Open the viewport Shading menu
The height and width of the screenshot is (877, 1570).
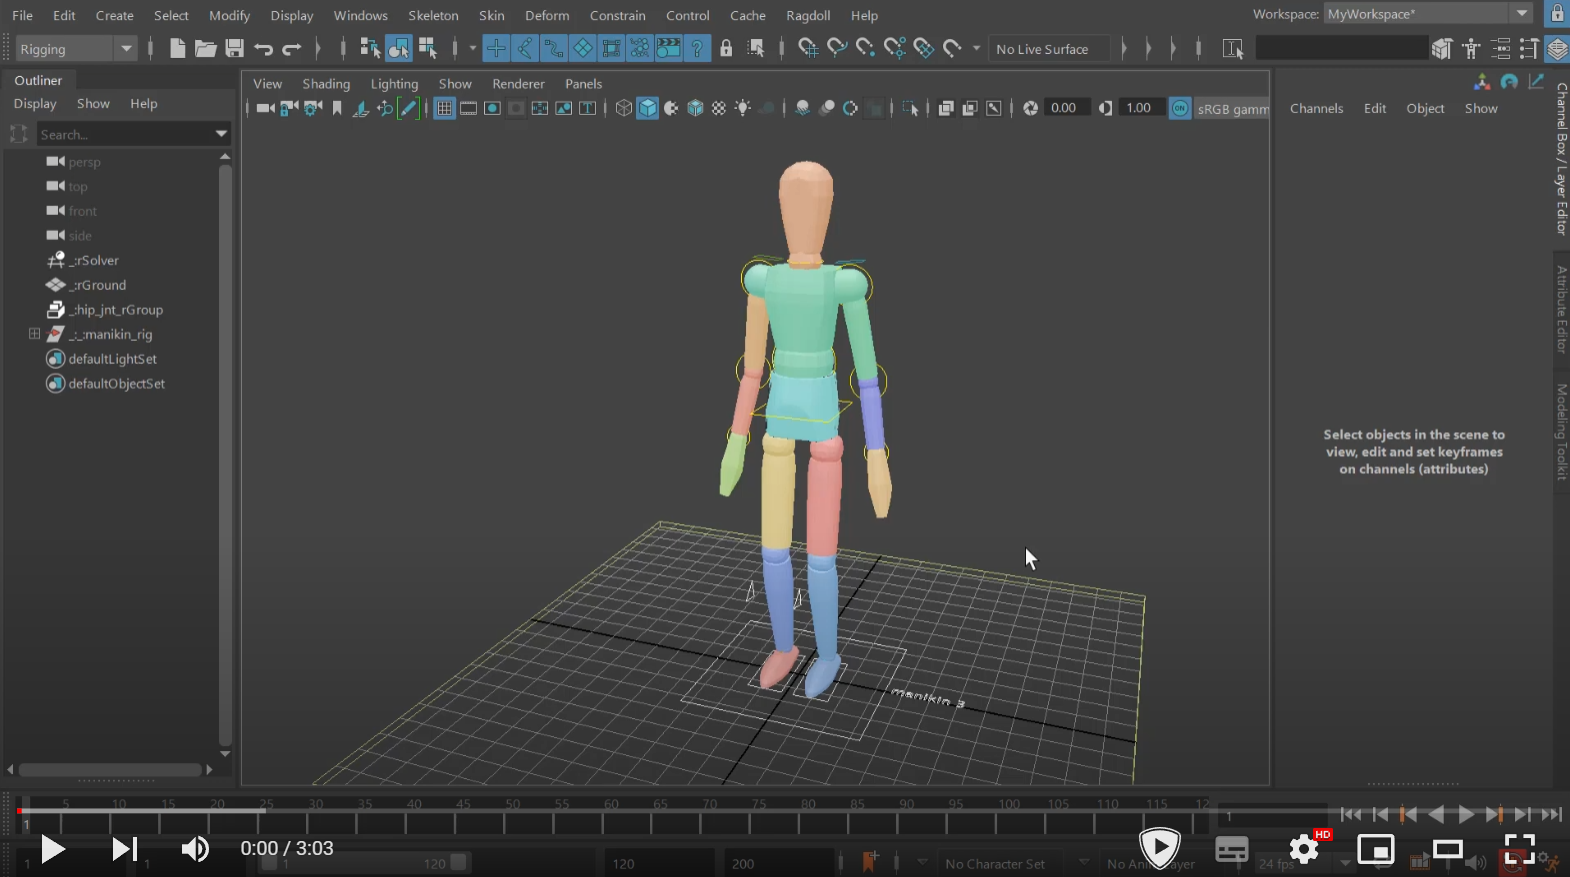[326, 84]
